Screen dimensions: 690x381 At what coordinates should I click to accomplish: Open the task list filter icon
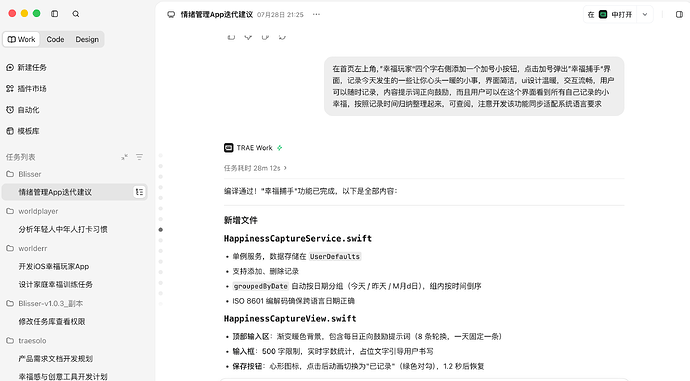139,157
